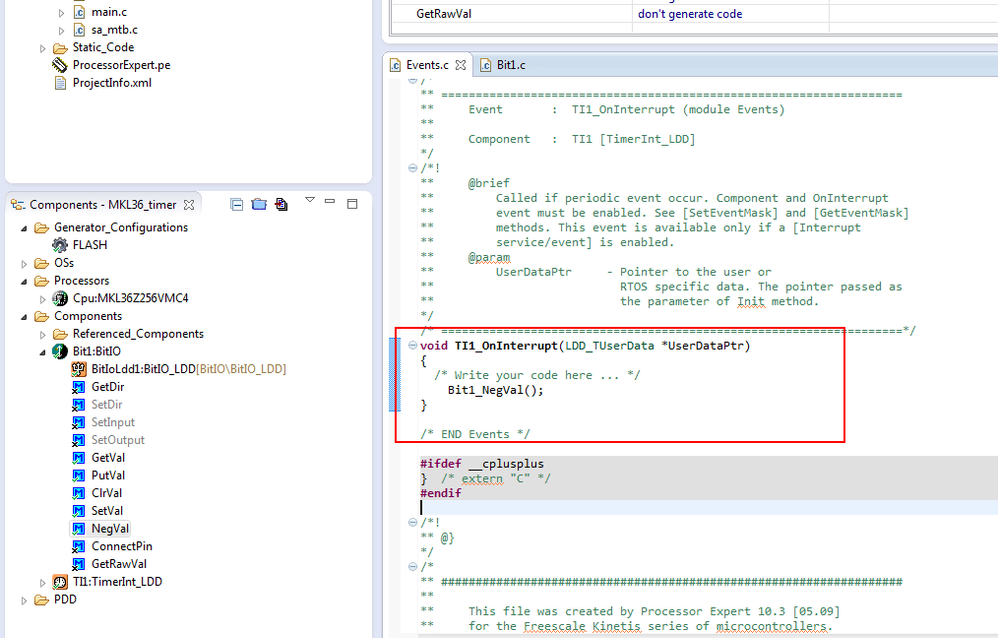The image size is (998, 638).
Task: Click the GetVal method icon
Action: click(x=78, y=458)
